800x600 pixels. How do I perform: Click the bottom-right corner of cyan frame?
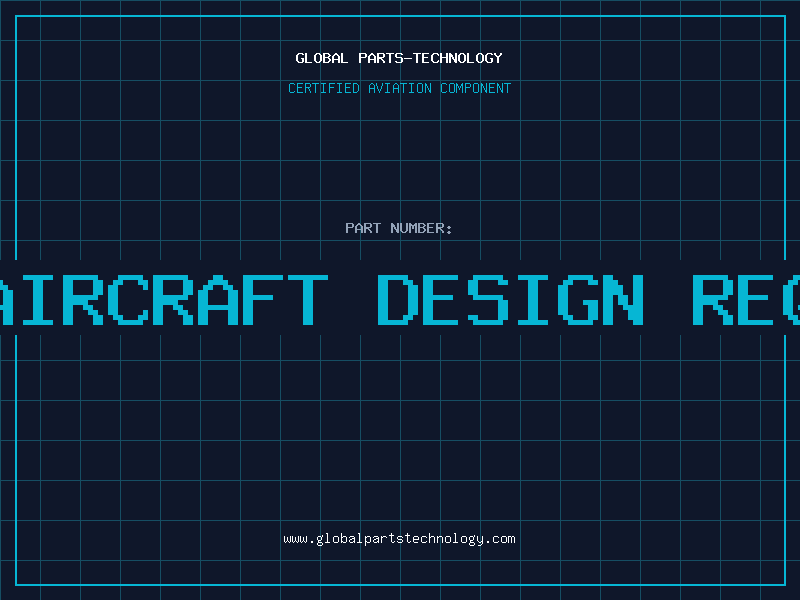click(785, 584)
